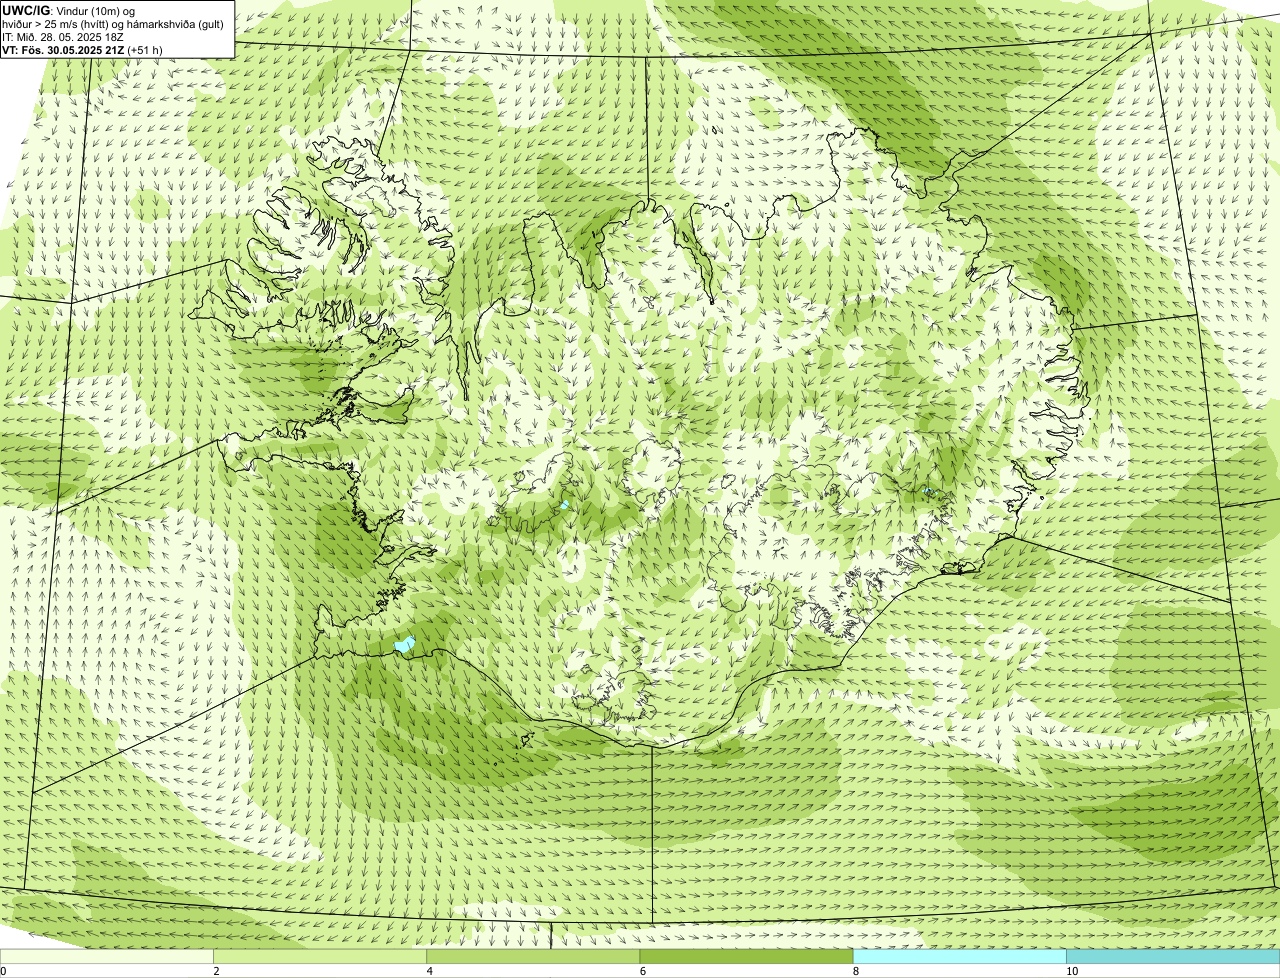Click the '10' tick label on the color scale
Viewport: 1280px width, 978px height.
1071,971
